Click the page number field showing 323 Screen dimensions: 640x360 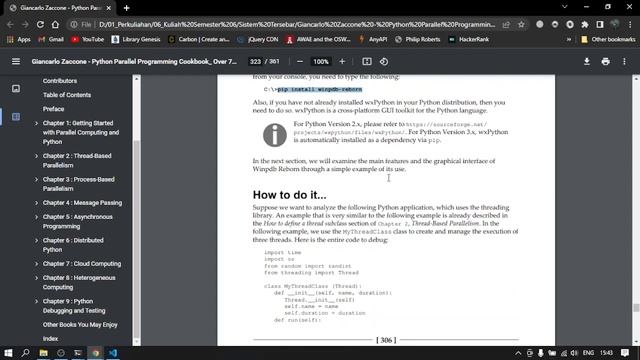[255, 62]
